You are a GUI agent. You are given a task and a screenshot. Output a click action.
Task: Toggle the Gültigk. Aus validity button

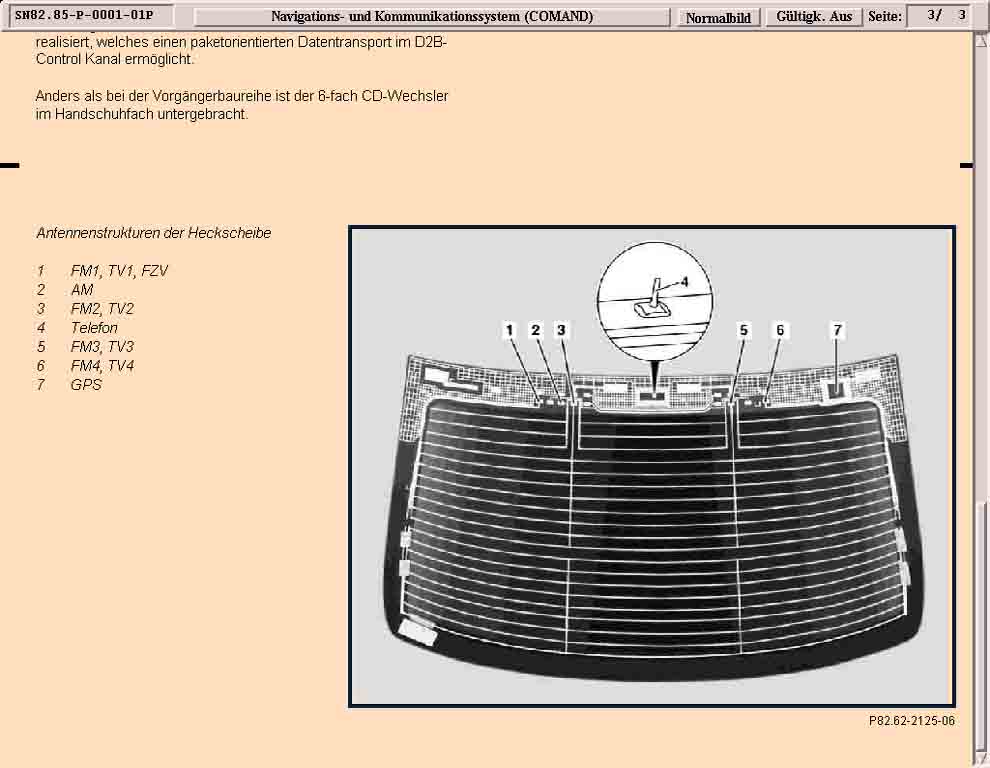coord(814,17)
